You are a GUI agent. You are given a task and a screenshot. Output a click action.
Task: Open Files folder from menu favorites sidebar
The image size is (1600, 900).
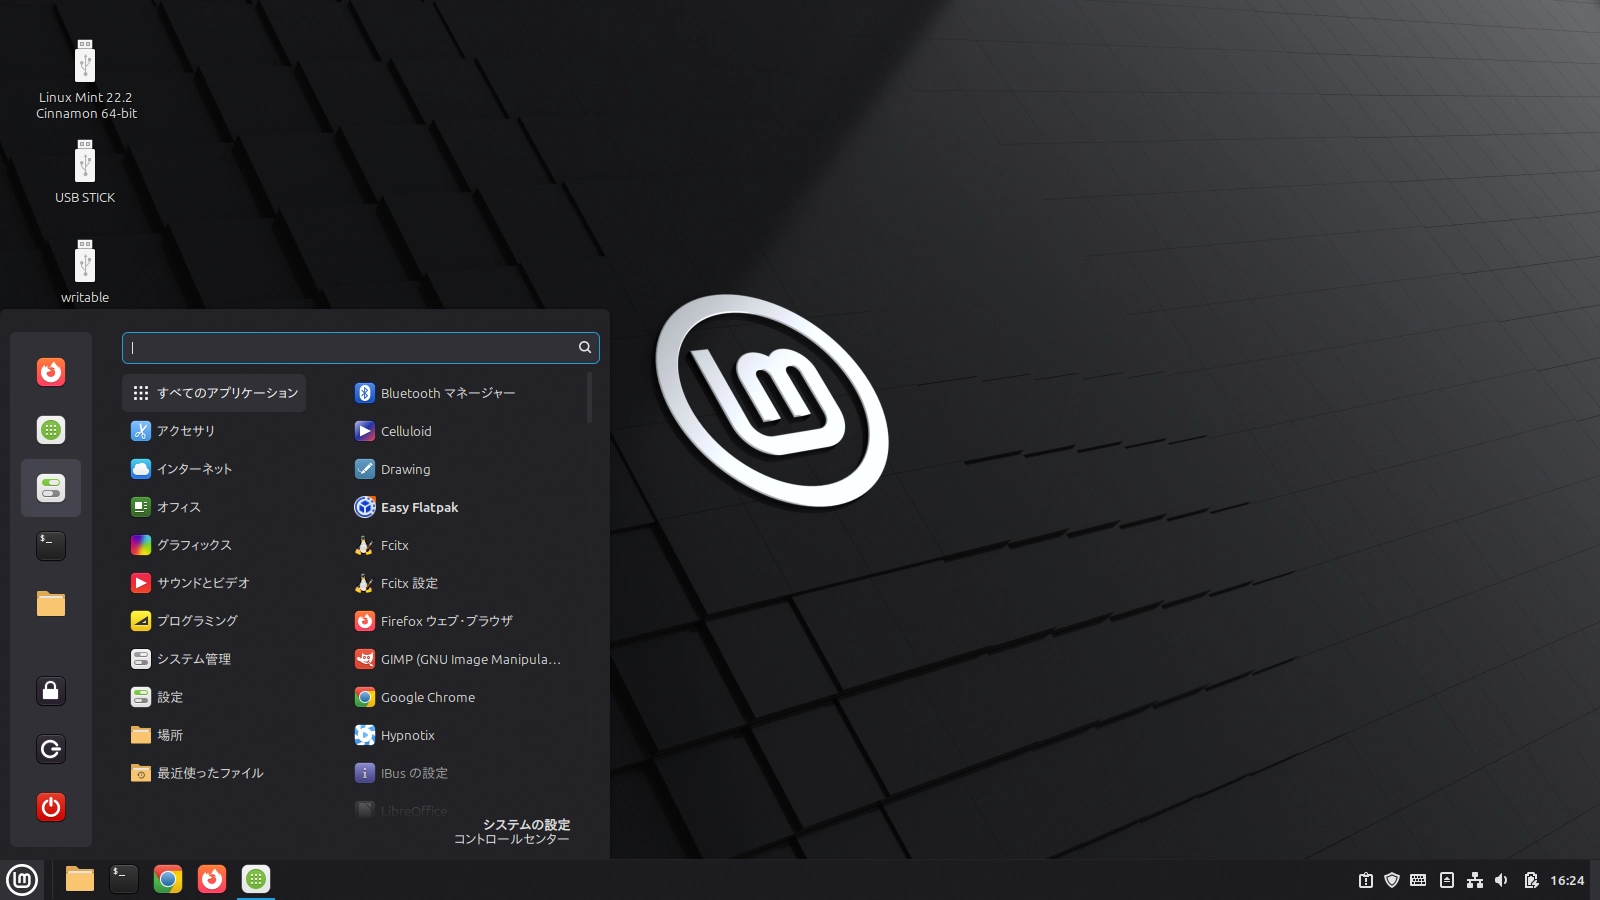coord(51,604)
